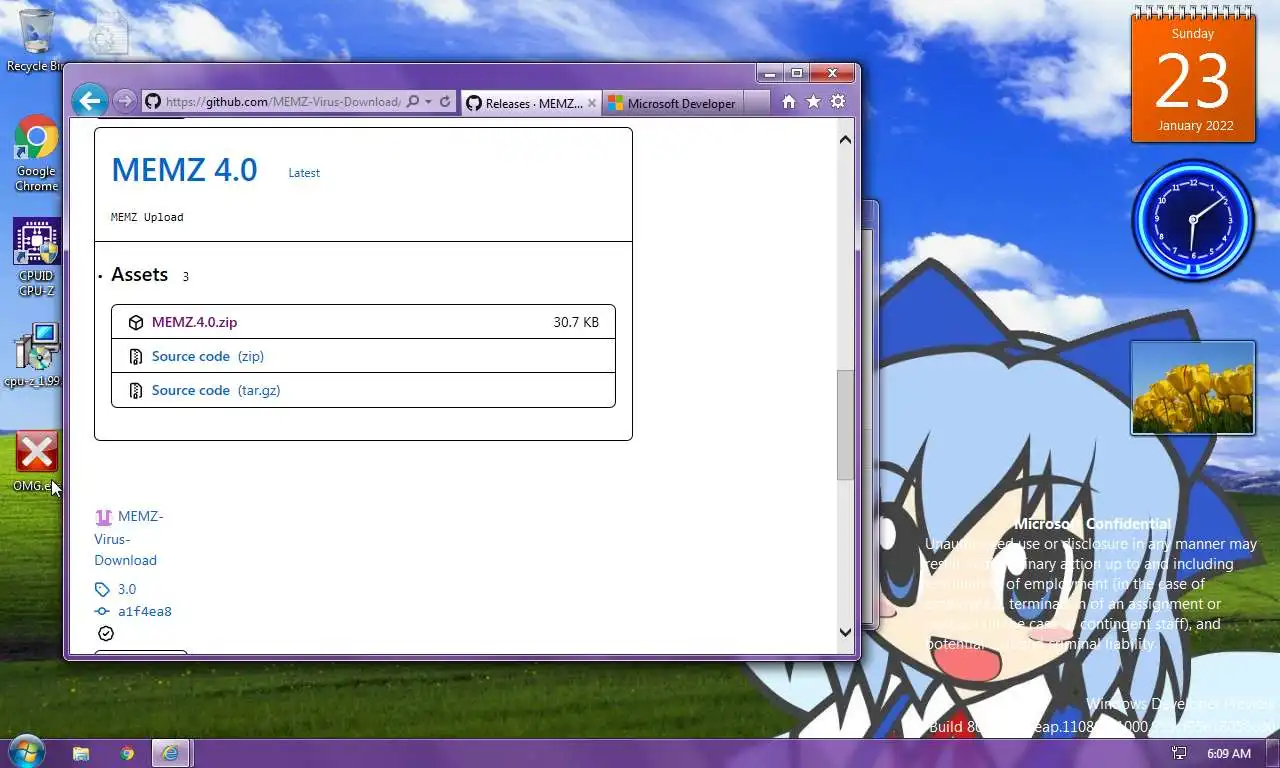Open the Windows Start orb
Screen dimensions: 1280x768
[26, 752]
